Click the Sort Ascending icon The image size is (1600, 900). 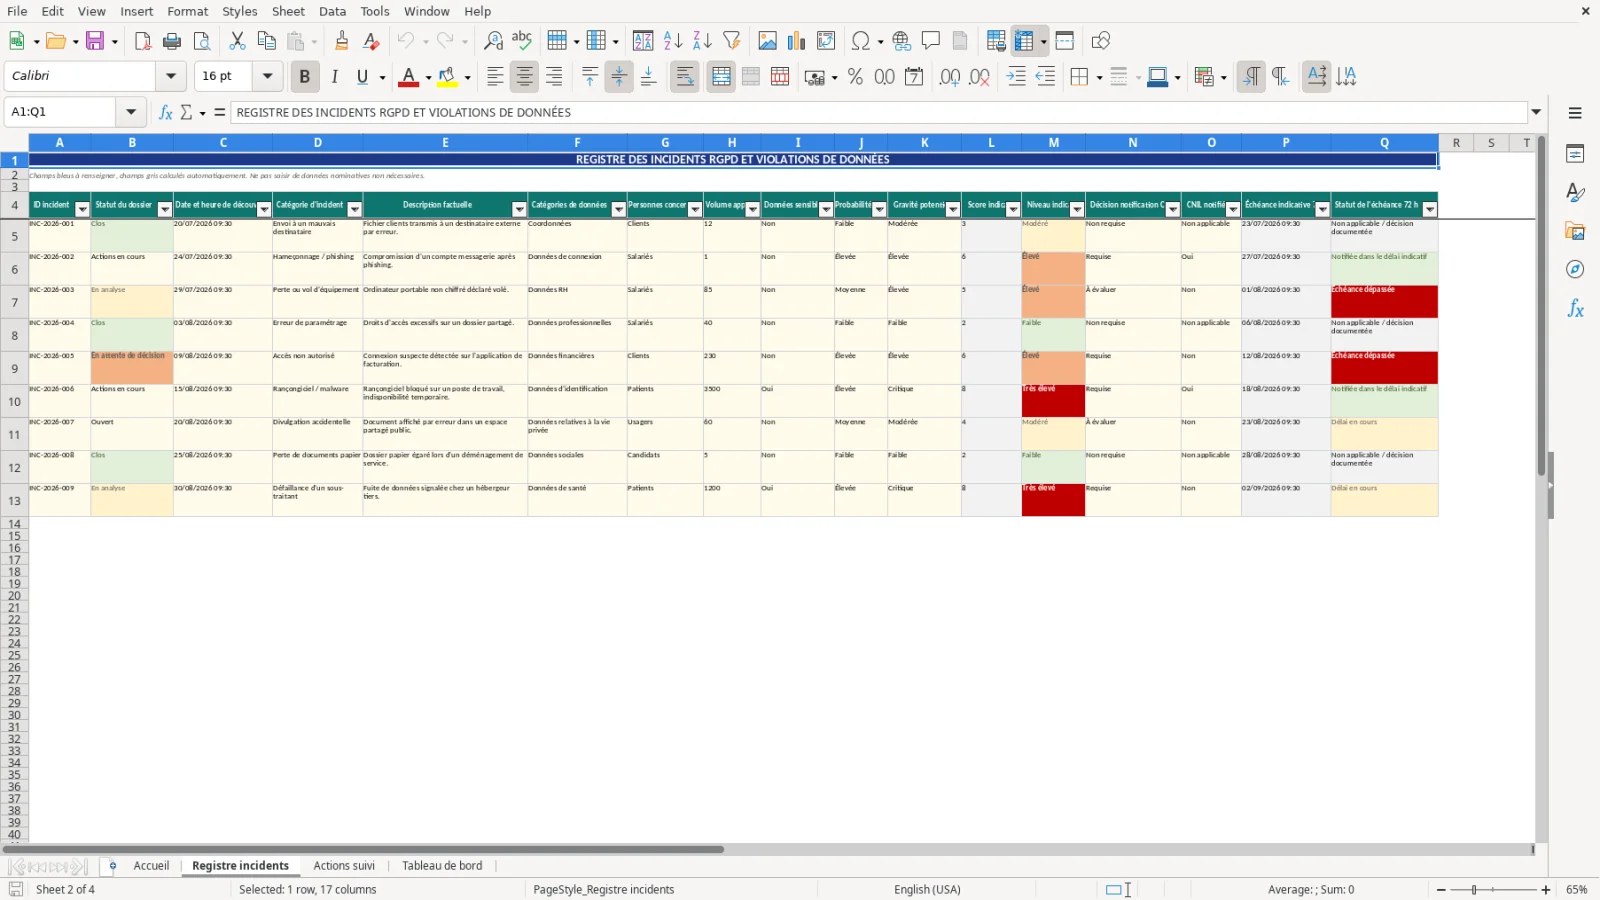[673, 41]
